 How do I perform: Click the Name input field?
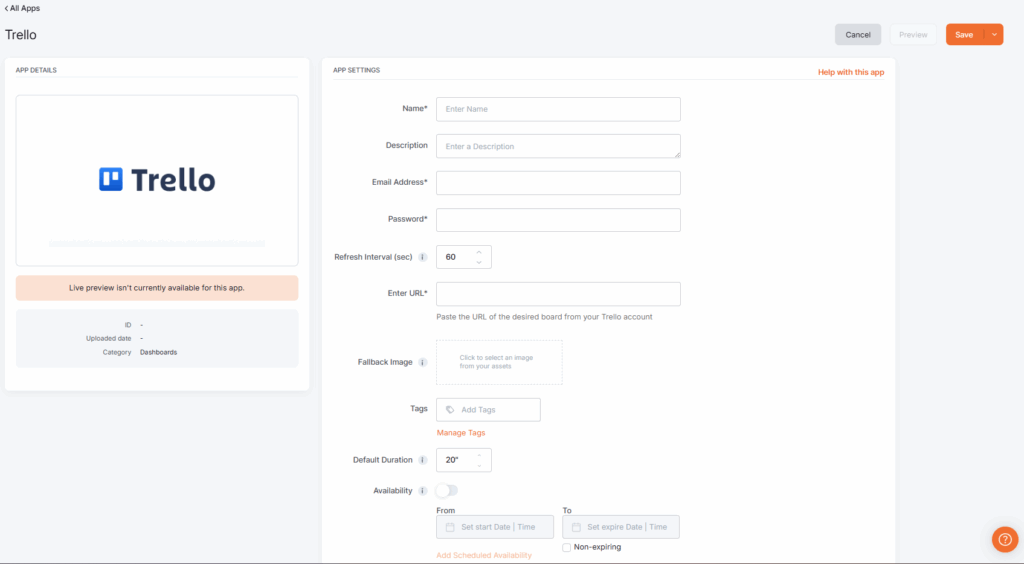[x=558, y=109]
